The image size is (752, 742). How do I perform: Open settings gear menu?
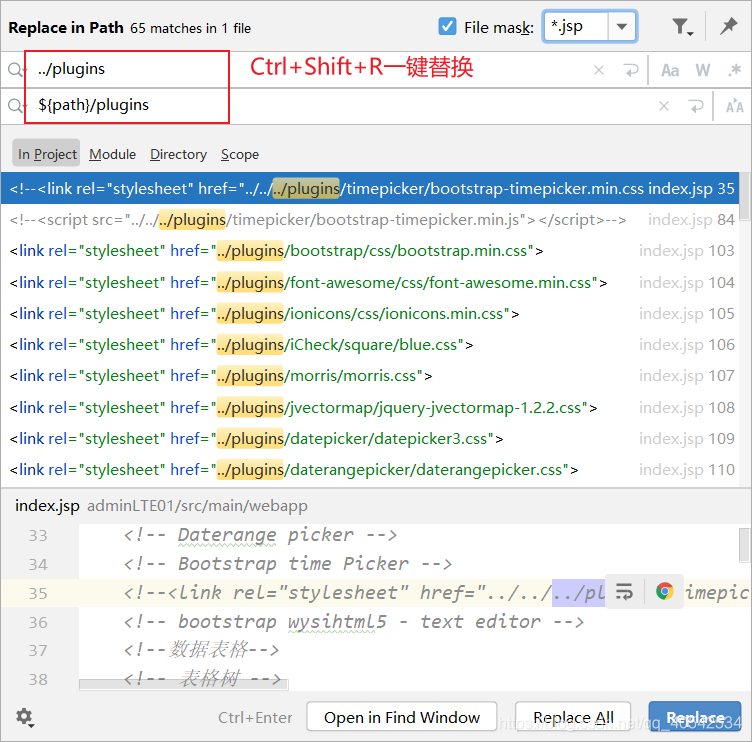pyautogui.click(x=24, y=717)
